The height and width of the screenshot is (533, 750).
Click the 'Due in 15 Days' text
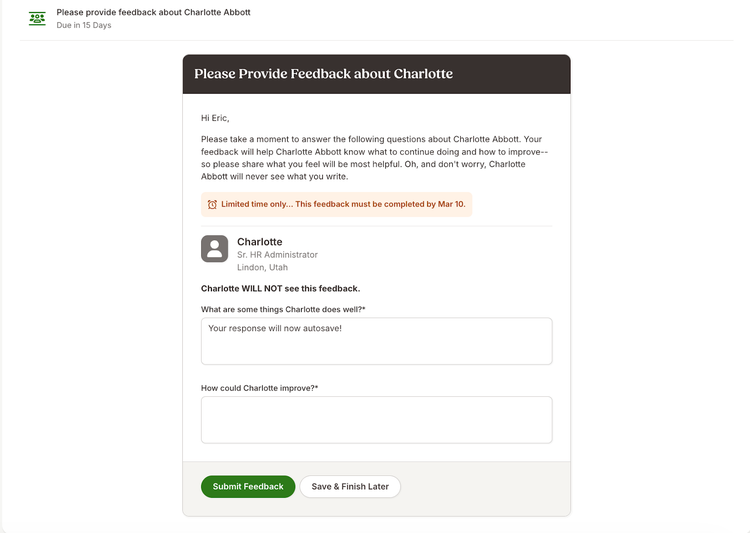tap(84, 25)
